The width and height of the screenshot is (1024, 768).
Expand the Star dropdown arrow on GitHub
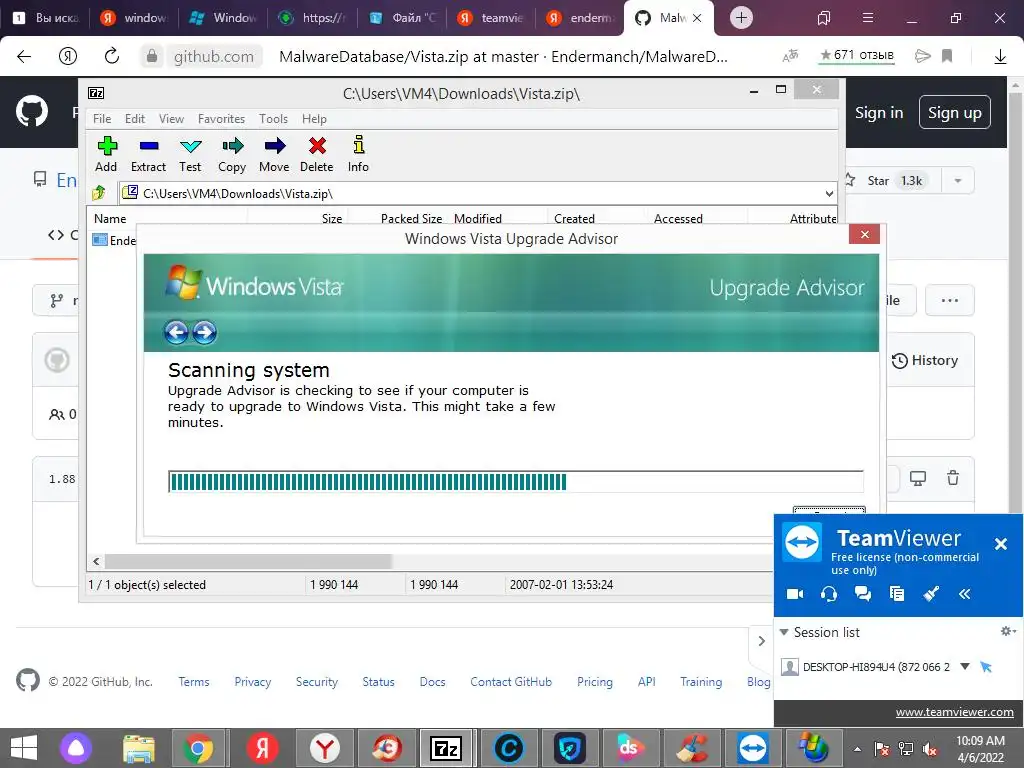(x=957, y=180)
